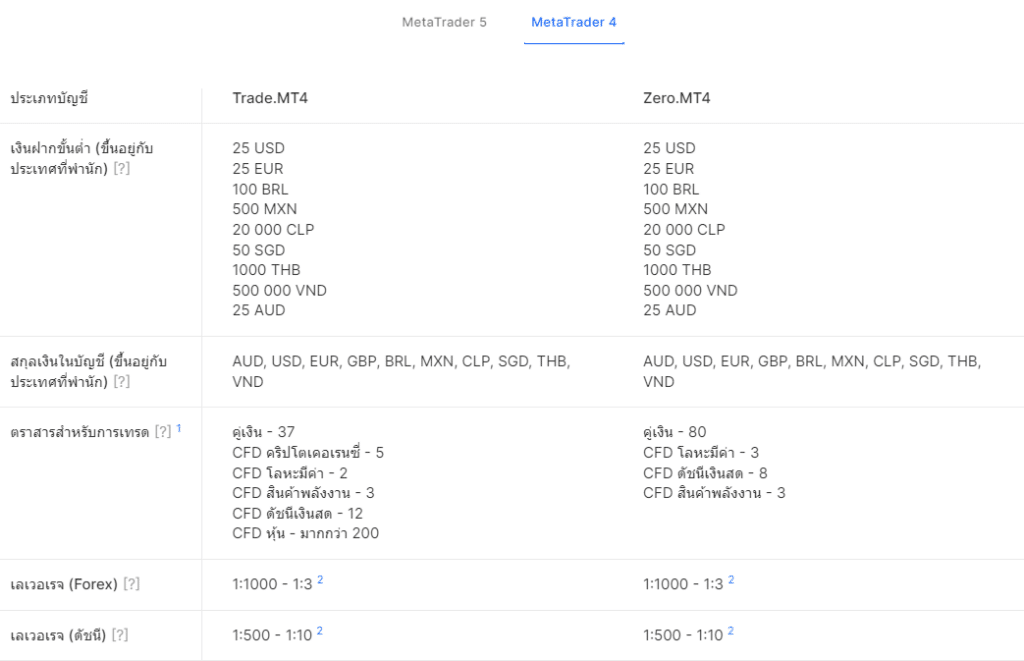1024x661 pixels.
Task: Click footnote 1 beside trading instruments
Action: 179,428
